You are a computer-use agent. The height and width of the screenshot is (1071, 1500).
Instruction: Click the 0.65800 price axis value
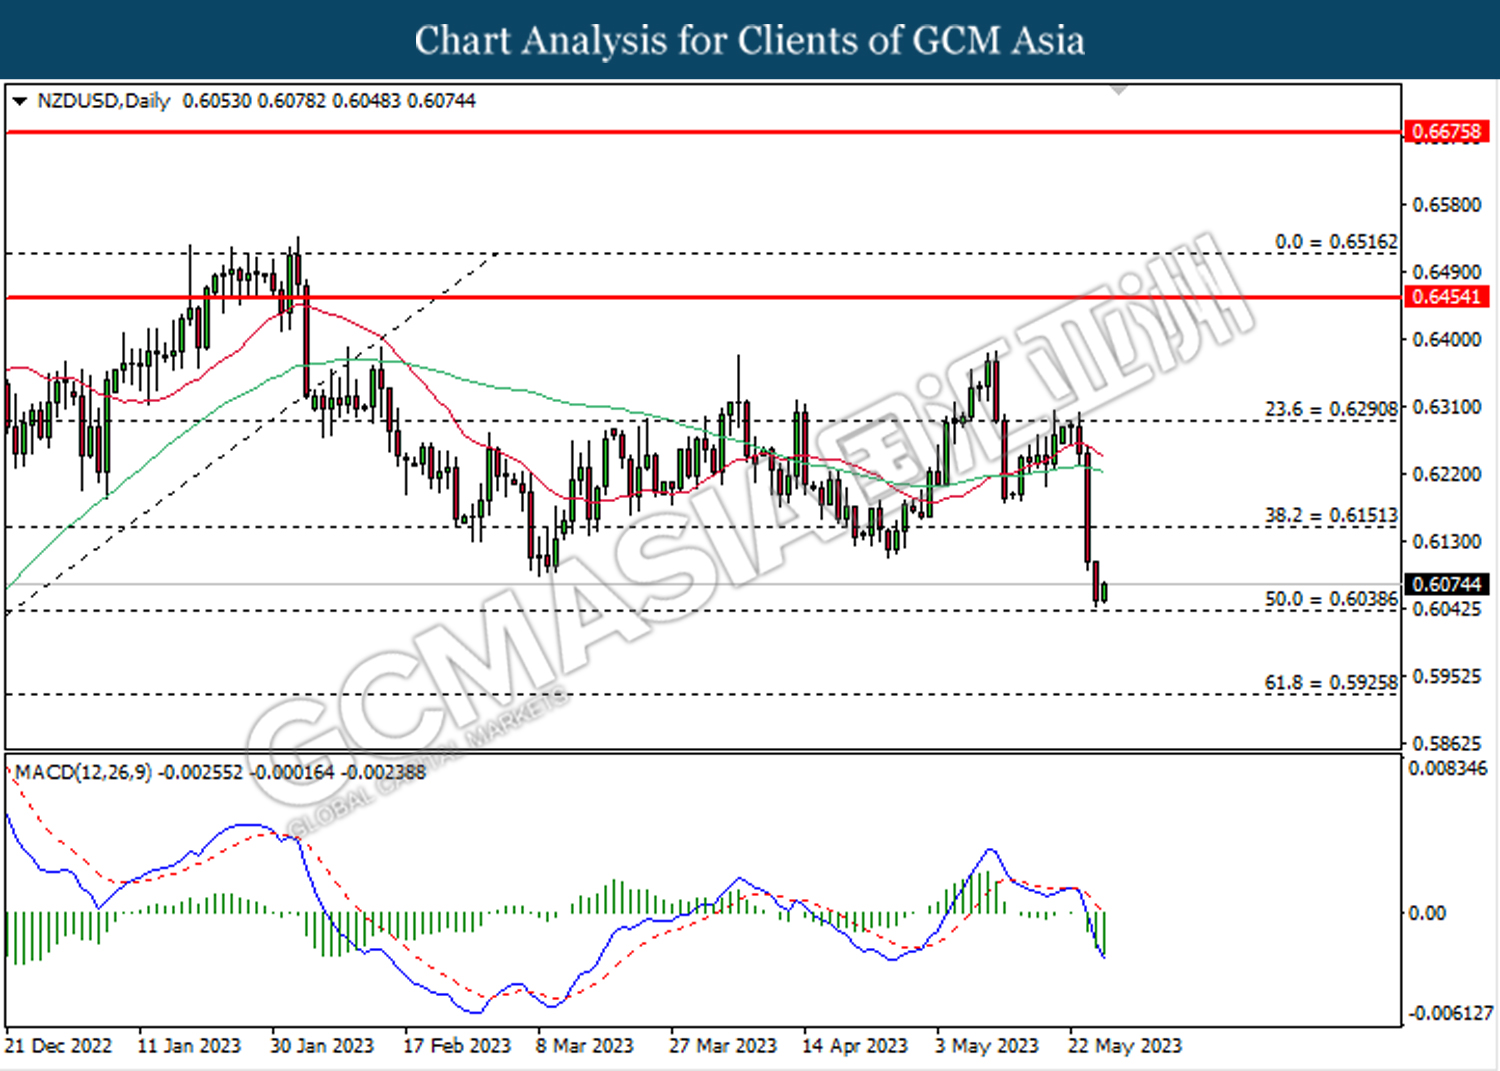(x=1446, y=205)
